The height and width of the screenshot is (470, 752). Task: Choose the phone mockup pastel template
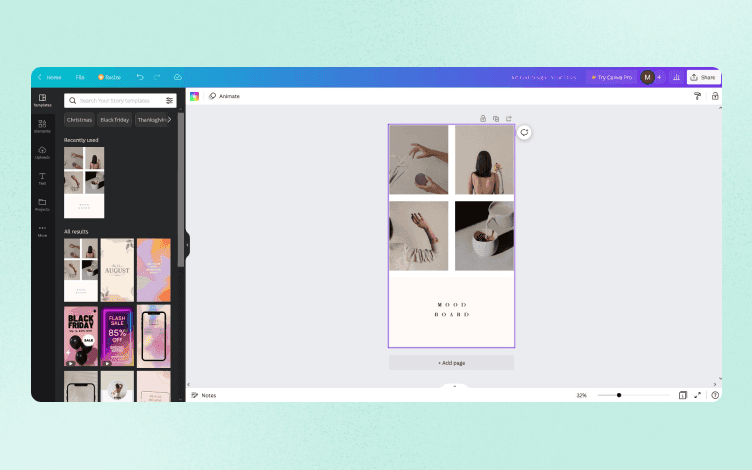(x=153, y=336)
